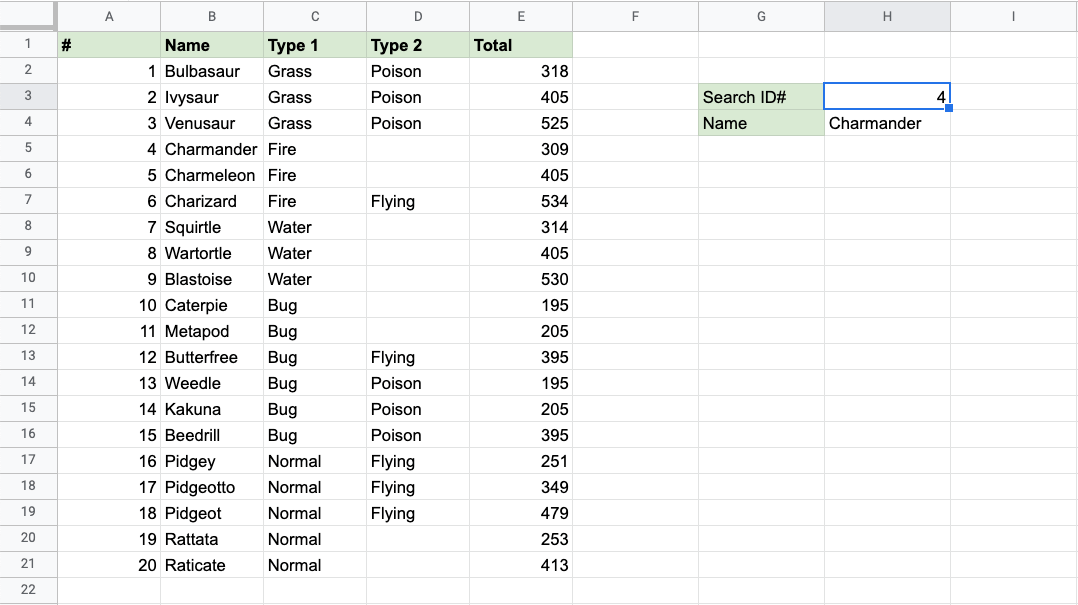Select row 1 header

[x=28, y=45]
